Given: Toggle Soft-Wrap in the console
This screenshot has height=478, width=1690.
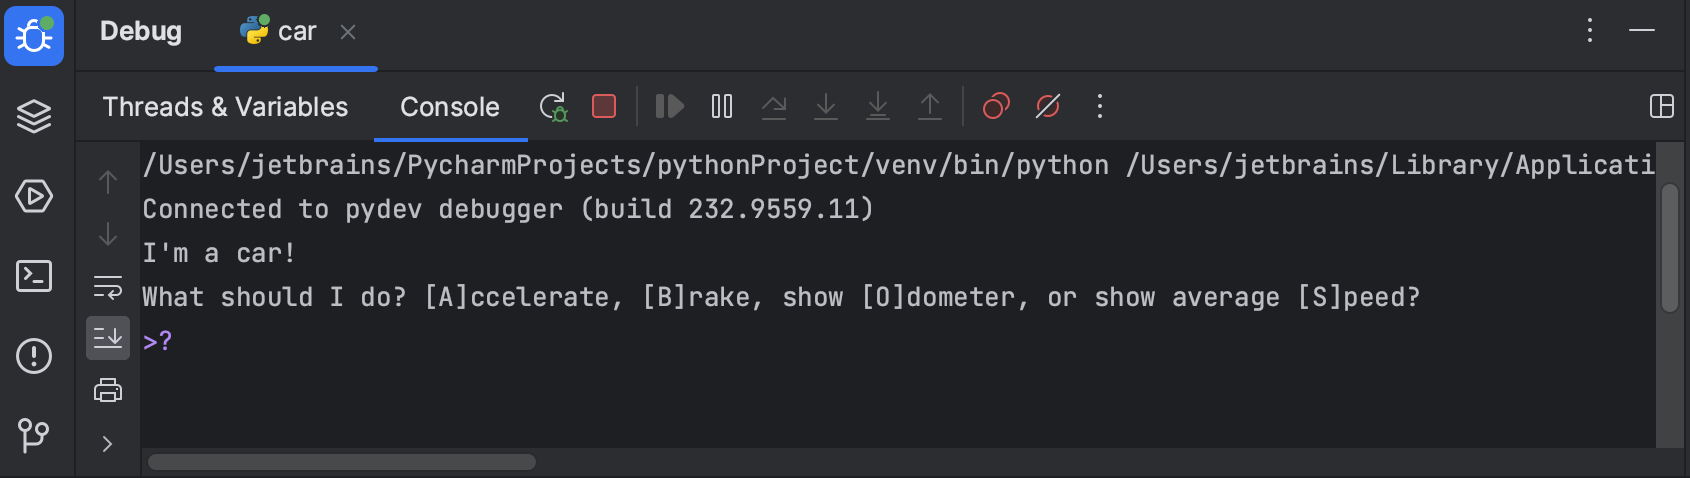Looking at the screenshot, I should pyautogui.click(x=108, y=288).
